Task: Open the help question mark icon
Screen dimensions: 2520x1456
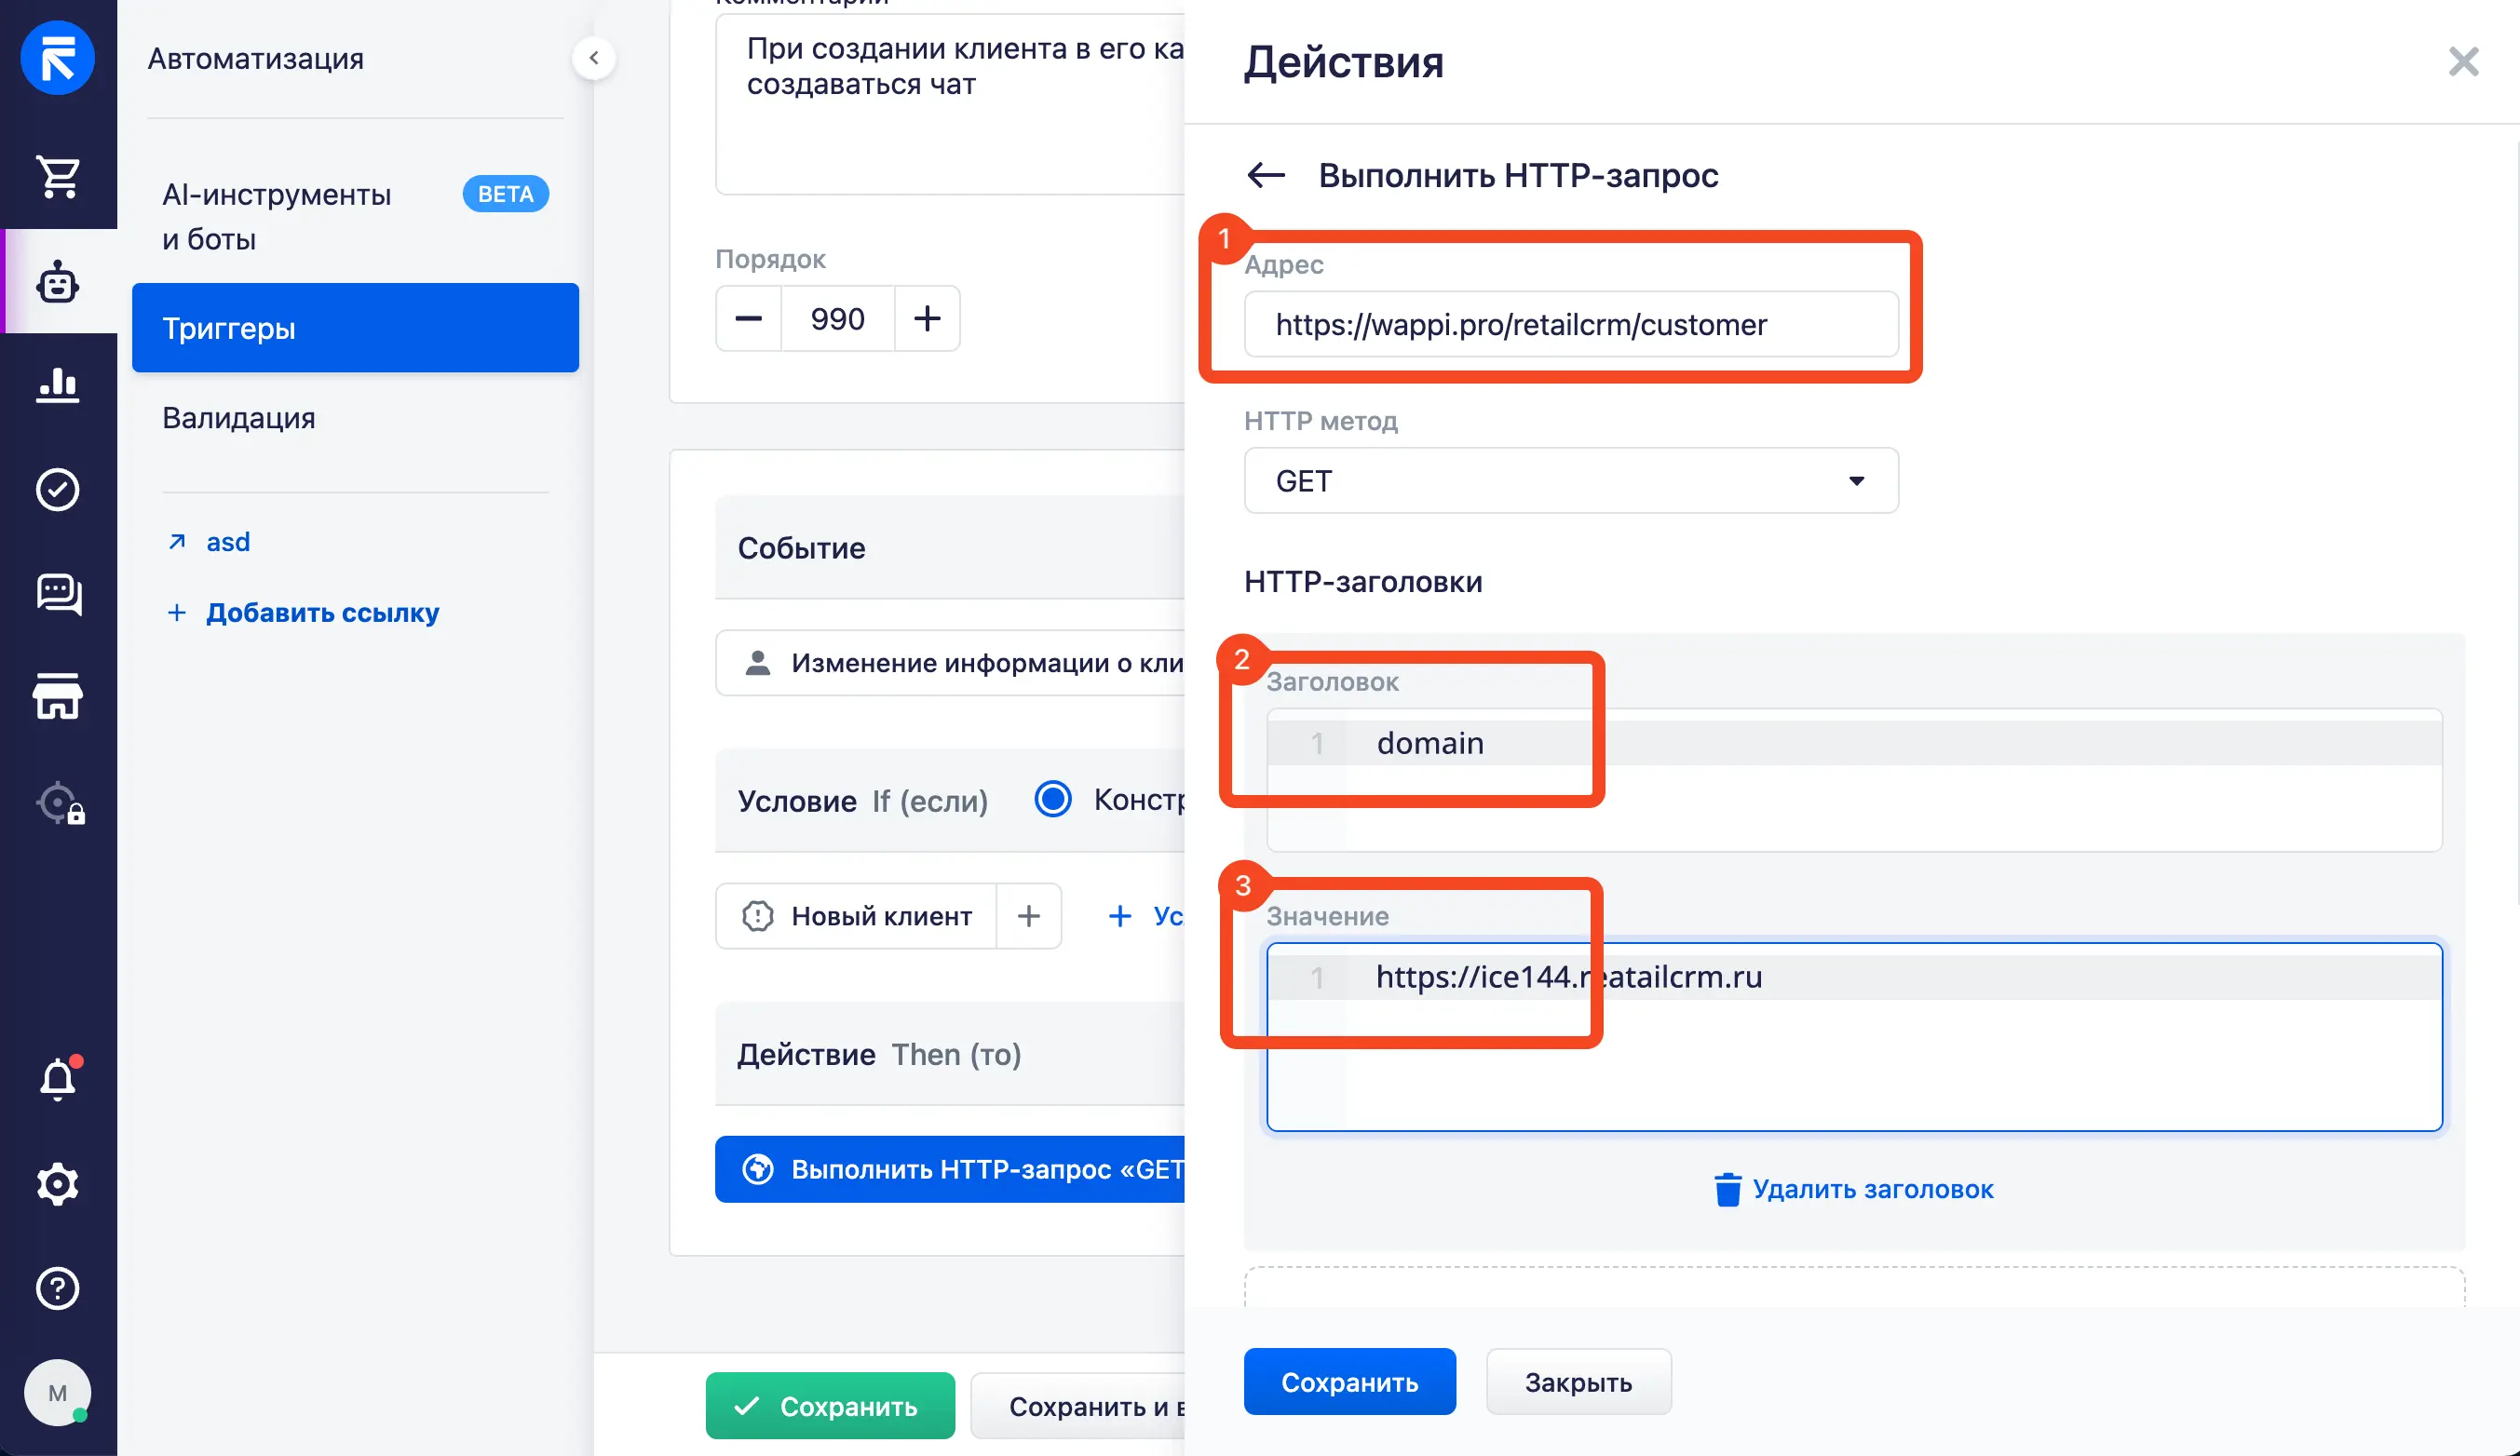Action: click(58, 1288)
